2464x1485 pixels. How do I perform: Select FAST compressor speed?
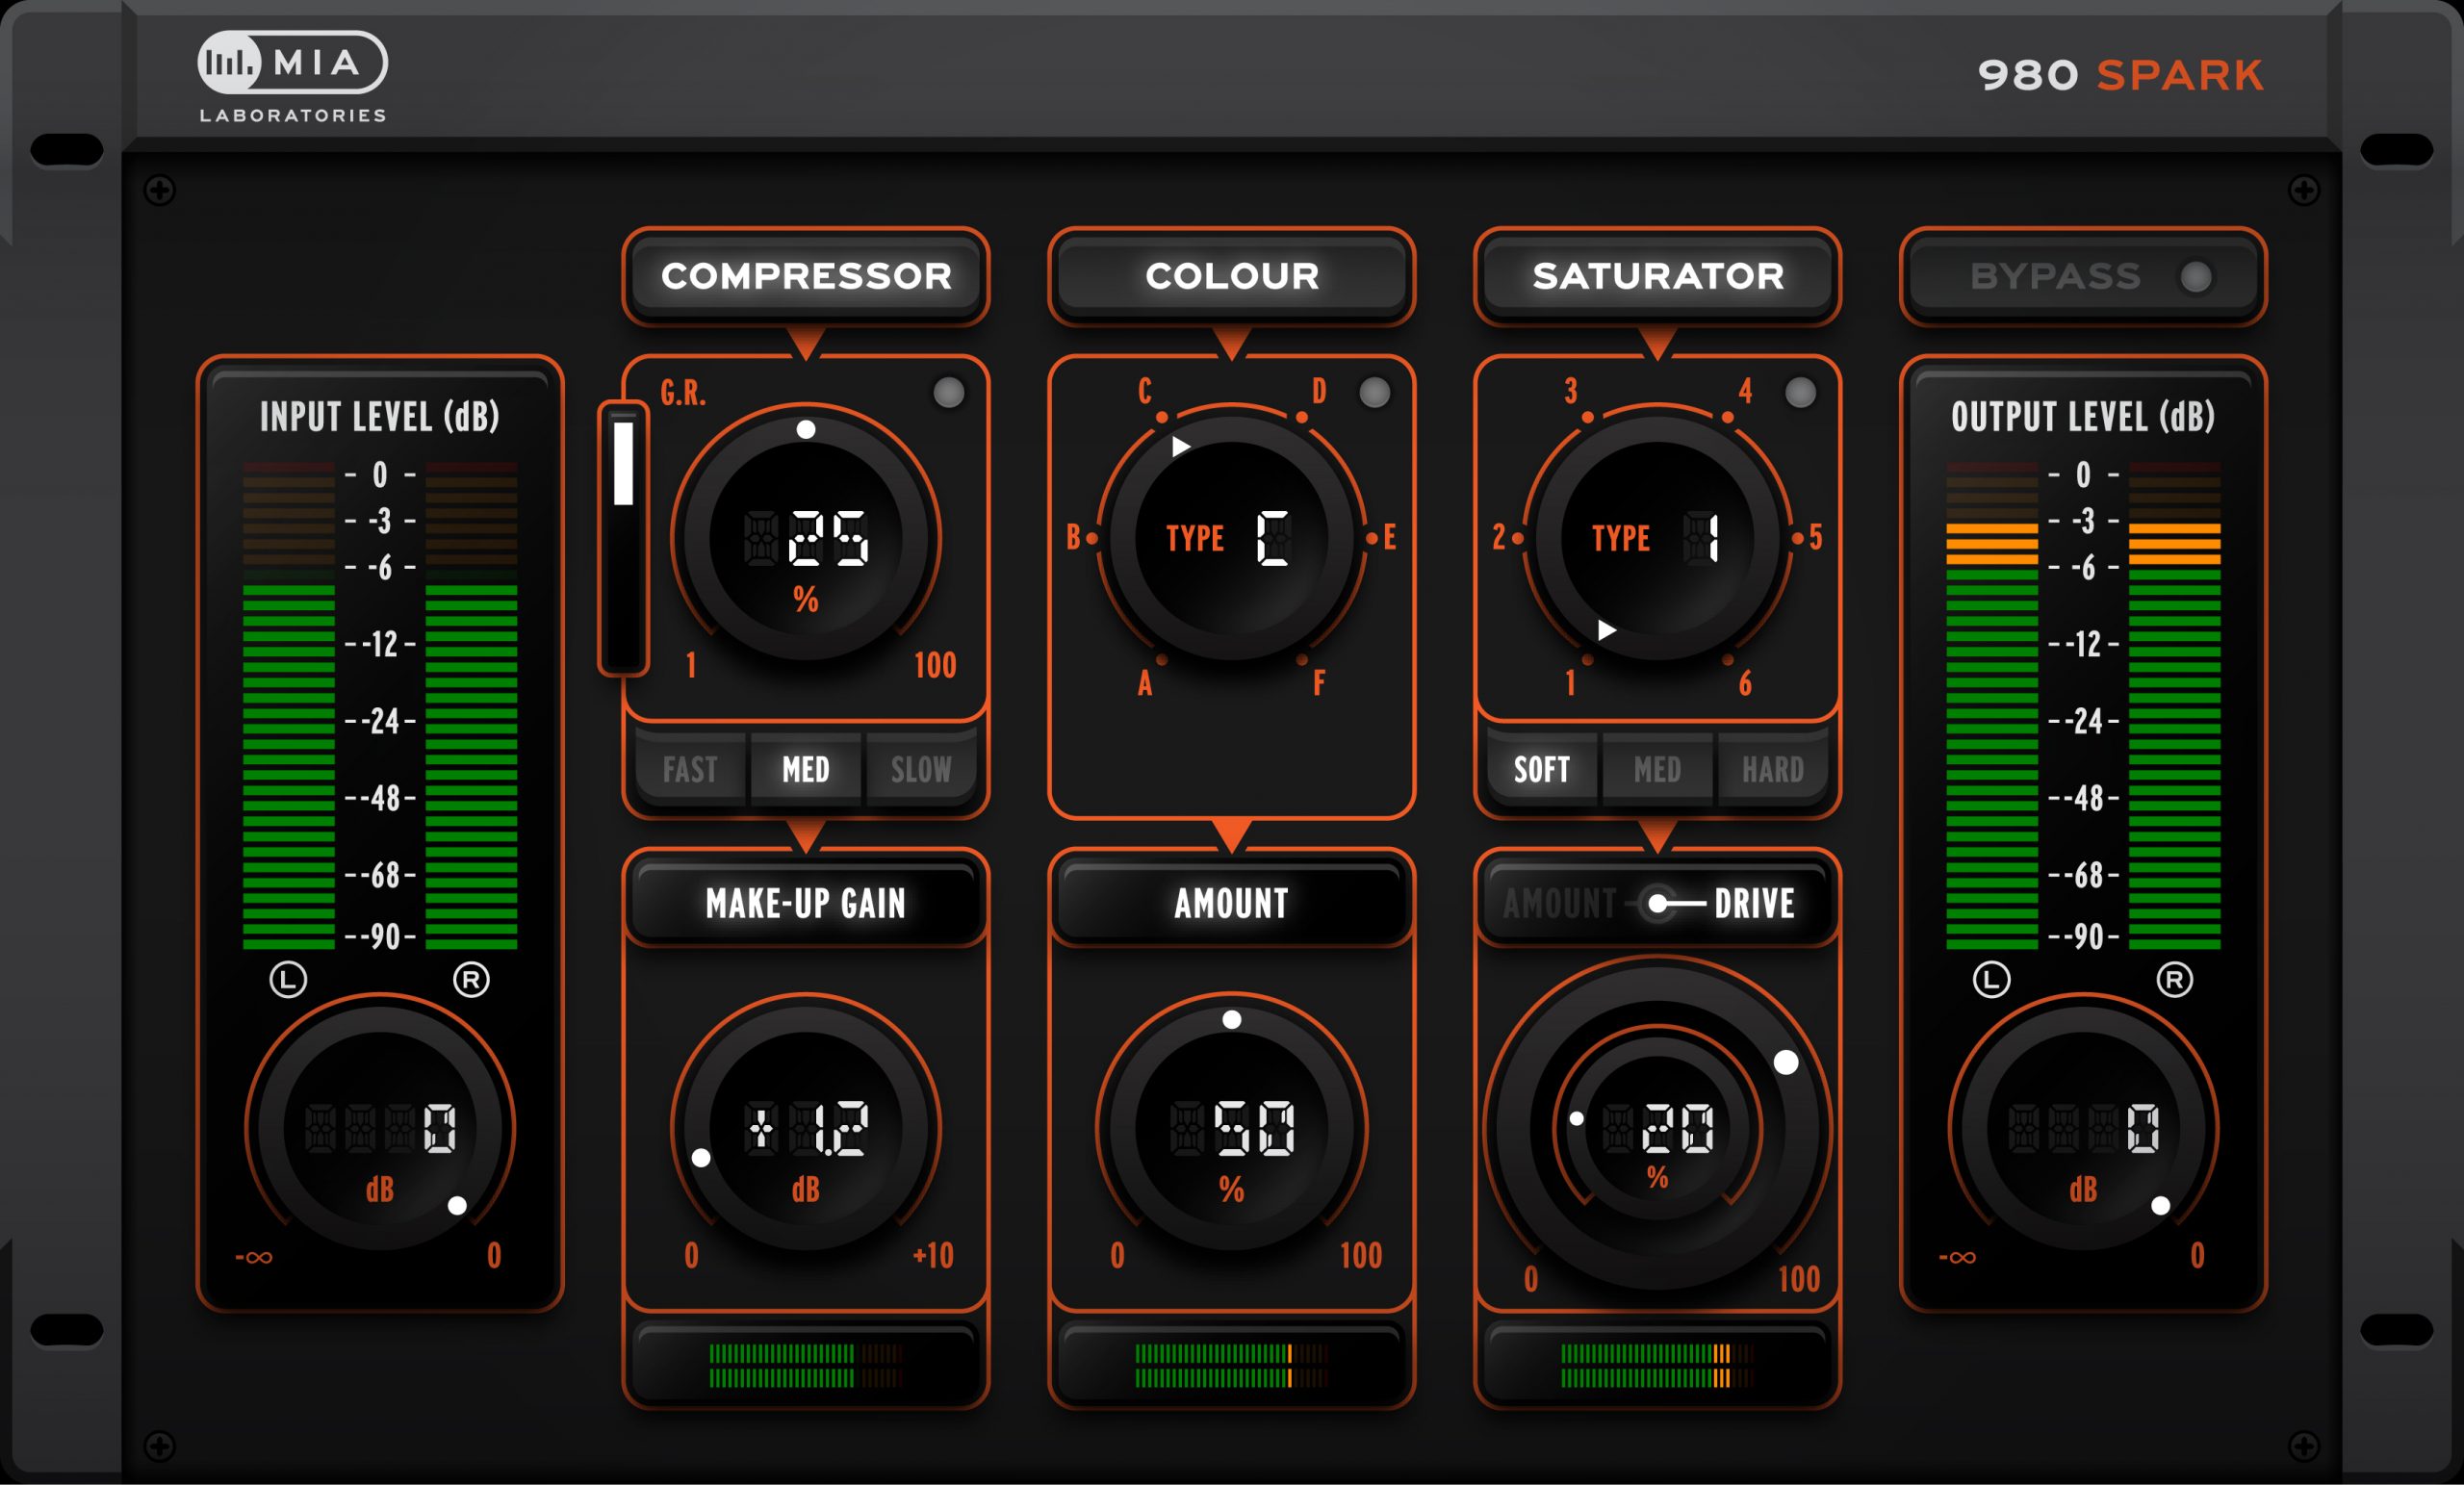click(690, 770)
